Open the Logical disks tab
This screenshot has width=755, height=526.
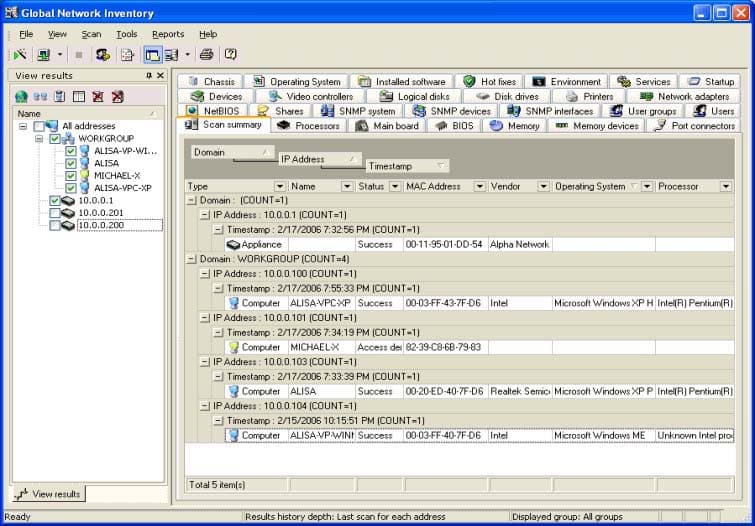(415, 96)
